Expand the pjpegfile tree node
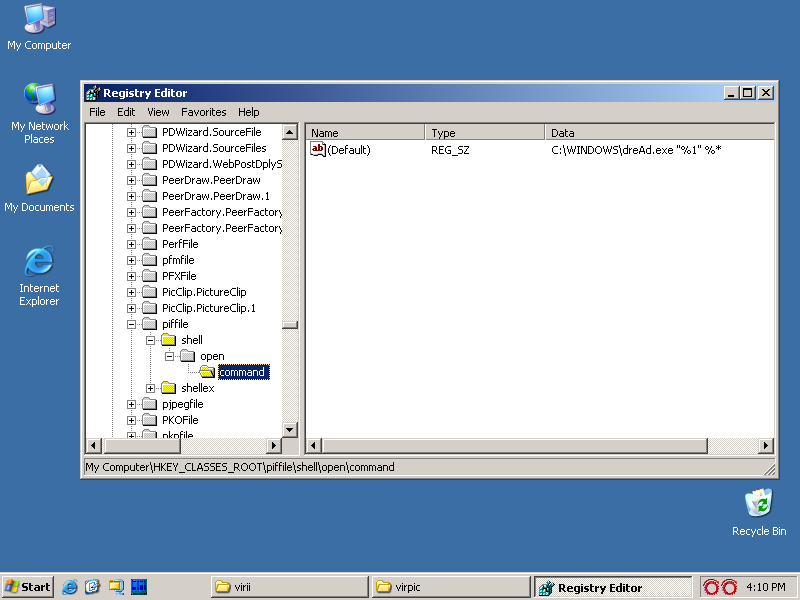 click(131, 404)
